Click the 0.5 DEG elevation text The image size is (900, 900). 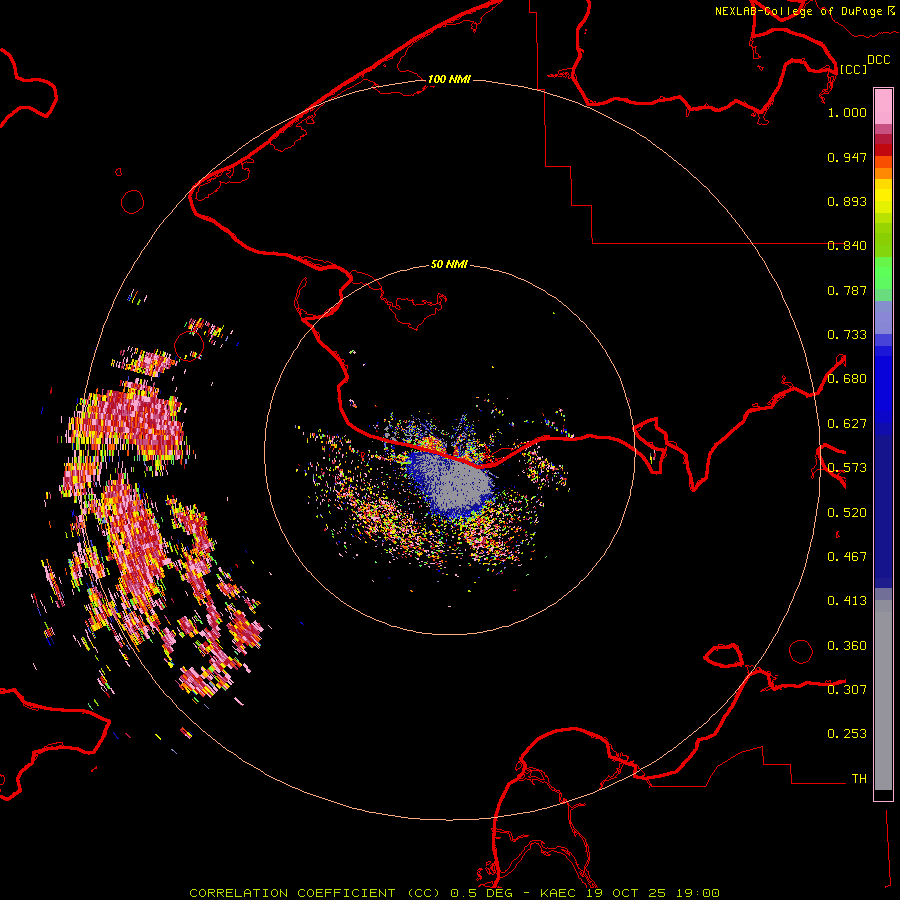pyautogui.click(x=481, y=893)
